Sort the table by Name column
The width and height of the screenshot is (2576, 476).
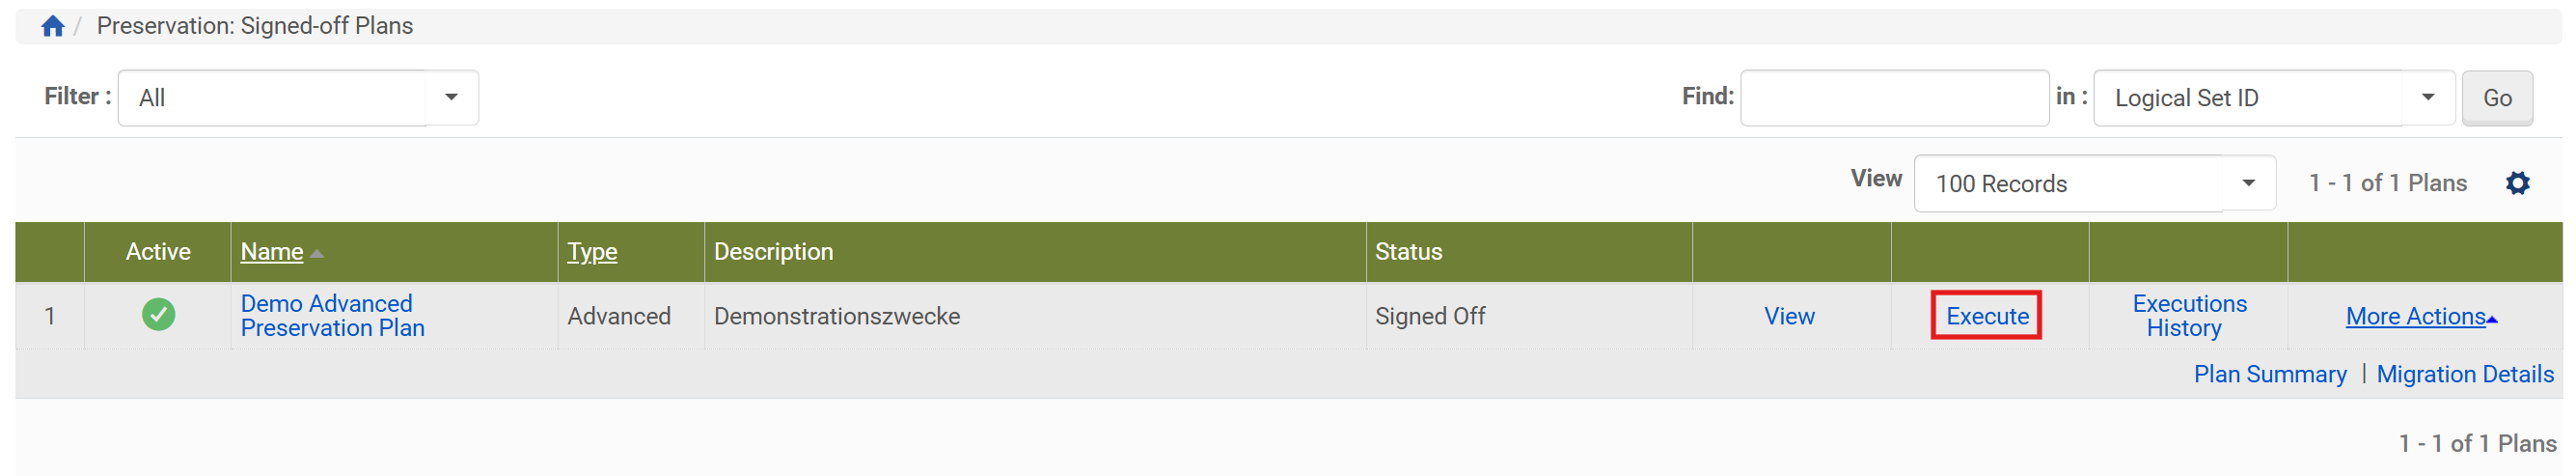coord(272,252)
